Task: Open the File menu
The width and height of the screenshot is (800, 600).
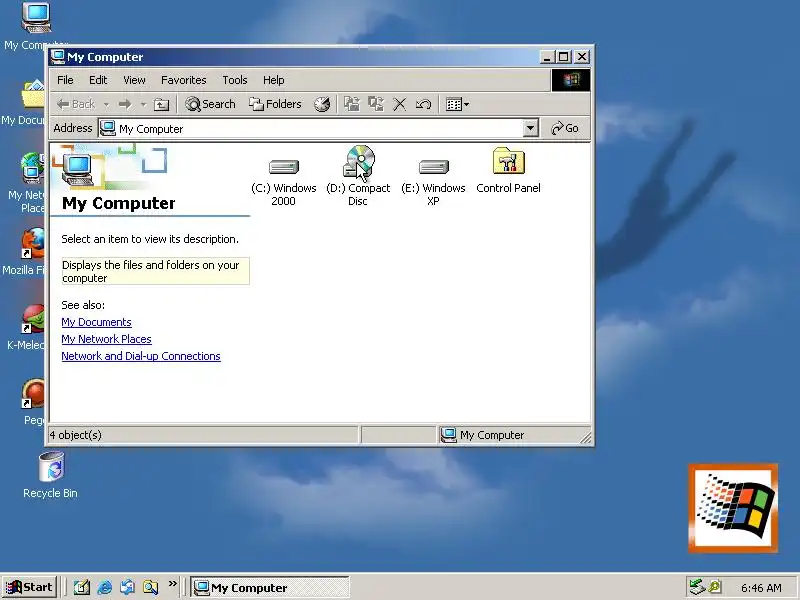Action: [65, 80]
